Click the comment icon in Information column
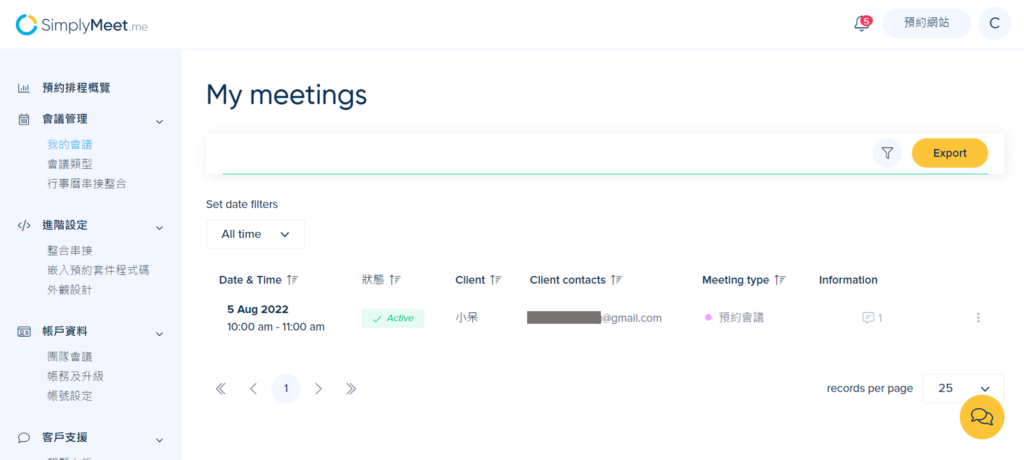The width and height of the screenshot is (1024, 460). point(868,318)
